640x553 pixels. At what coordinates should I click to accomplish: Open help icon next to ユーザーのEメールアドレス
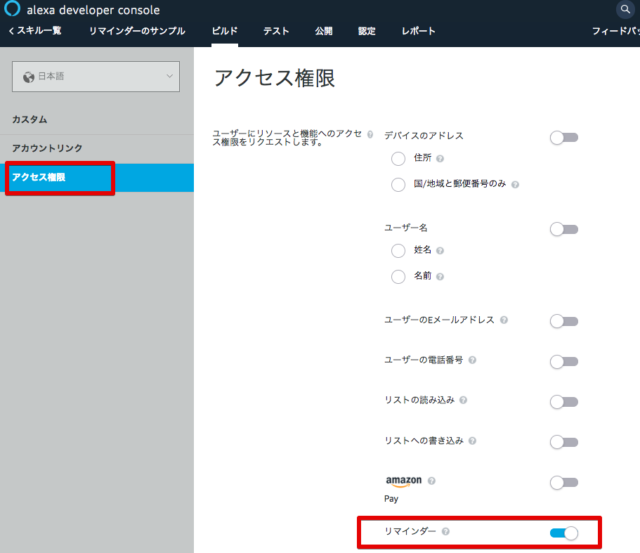pos(504,320)
